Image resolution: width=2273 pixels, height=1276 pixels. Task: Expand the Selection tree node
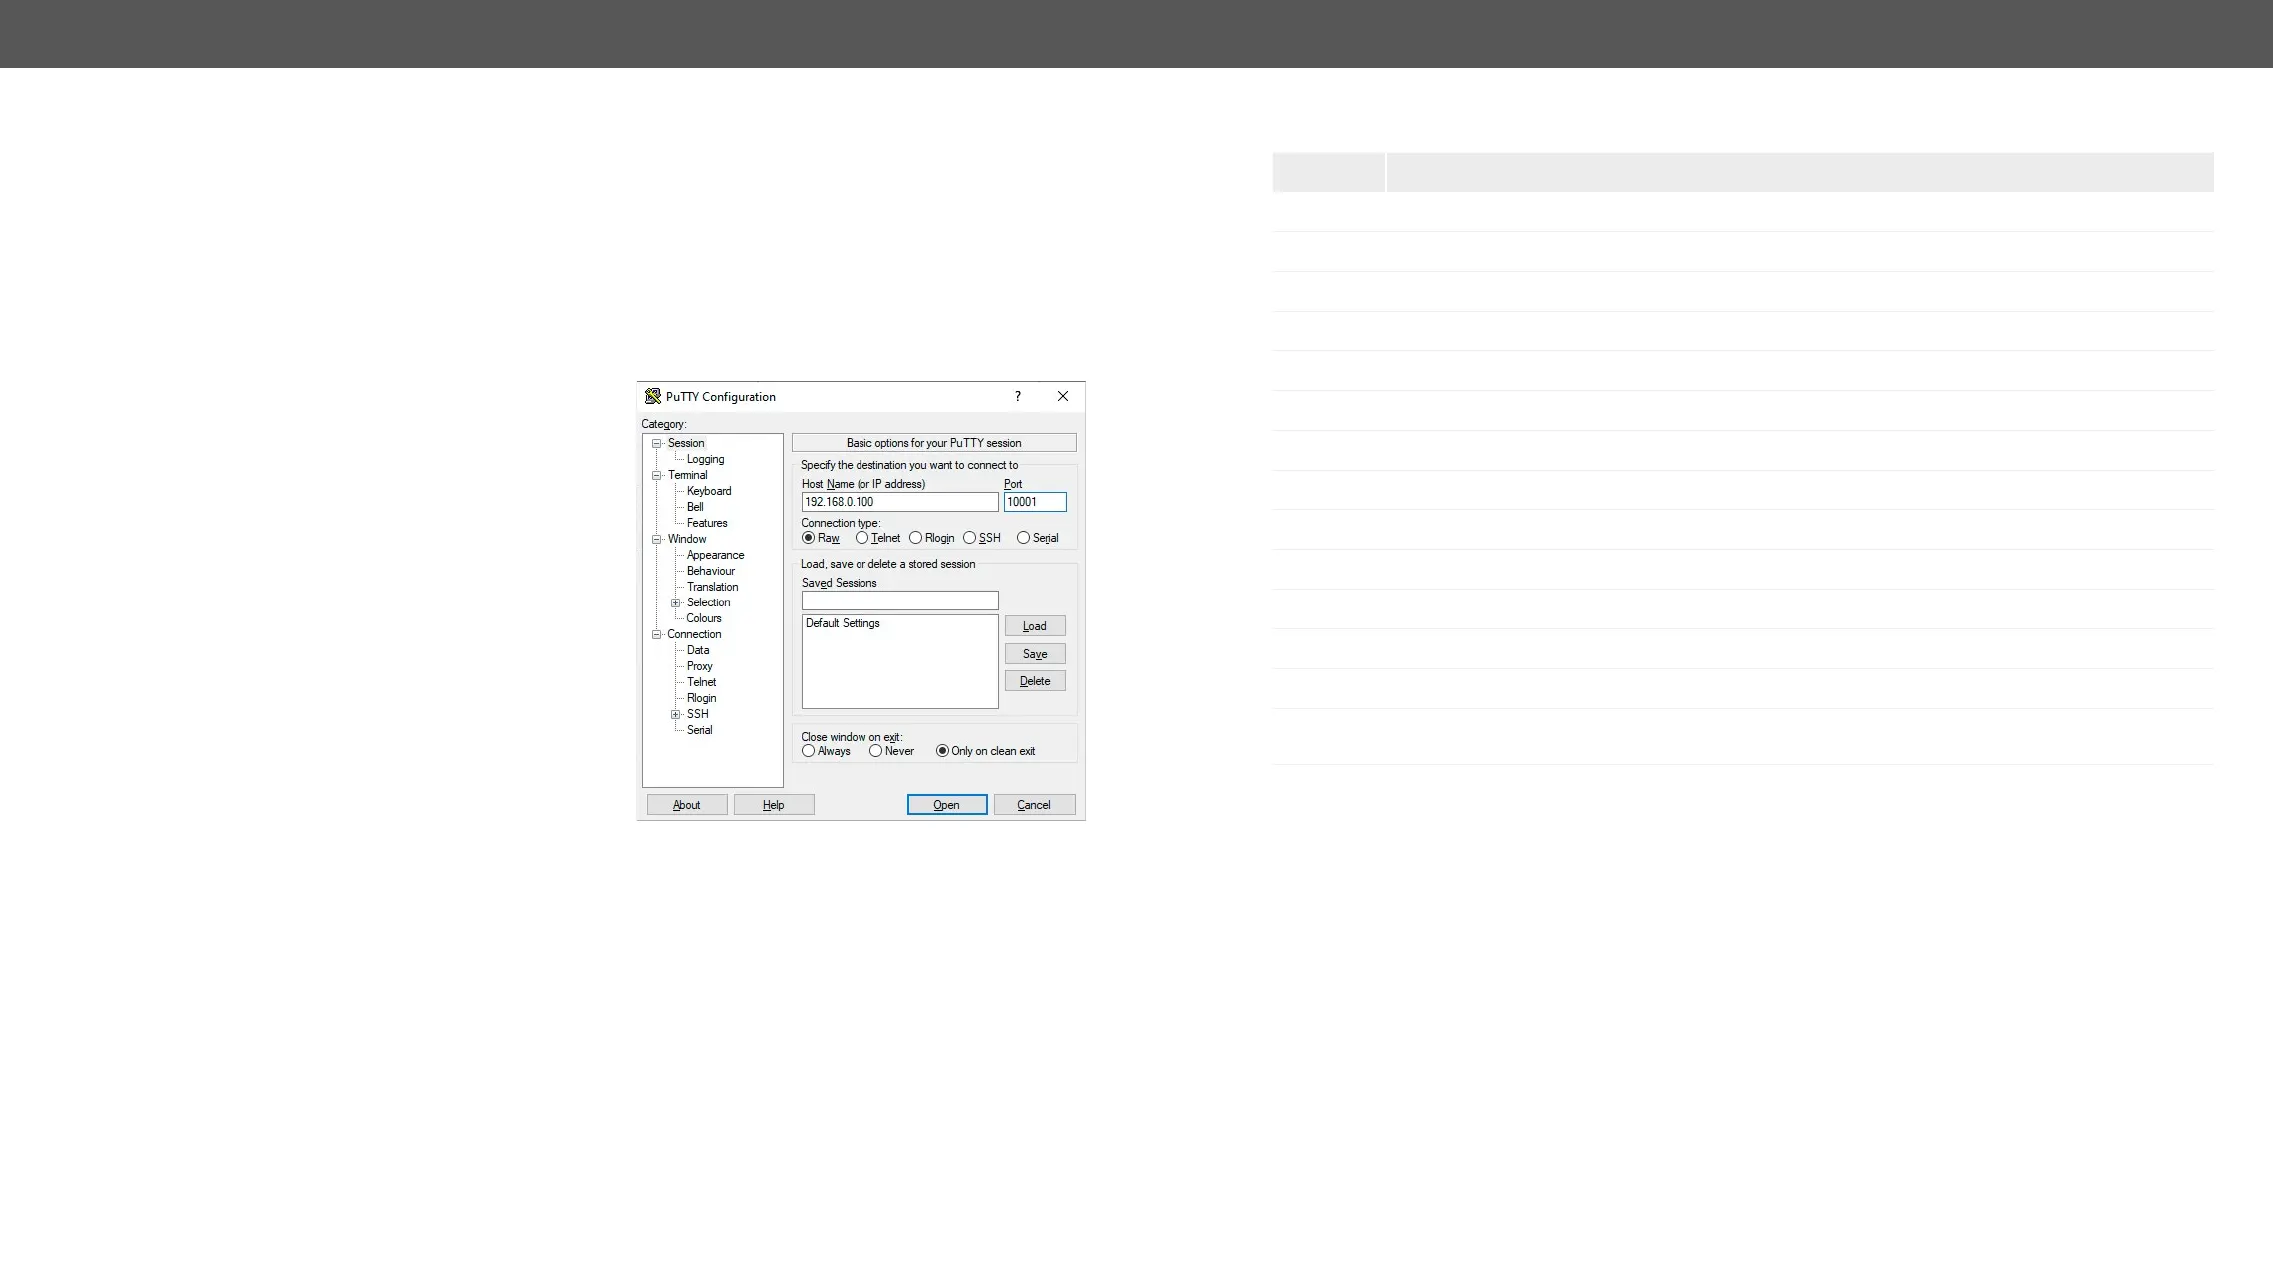676,603
